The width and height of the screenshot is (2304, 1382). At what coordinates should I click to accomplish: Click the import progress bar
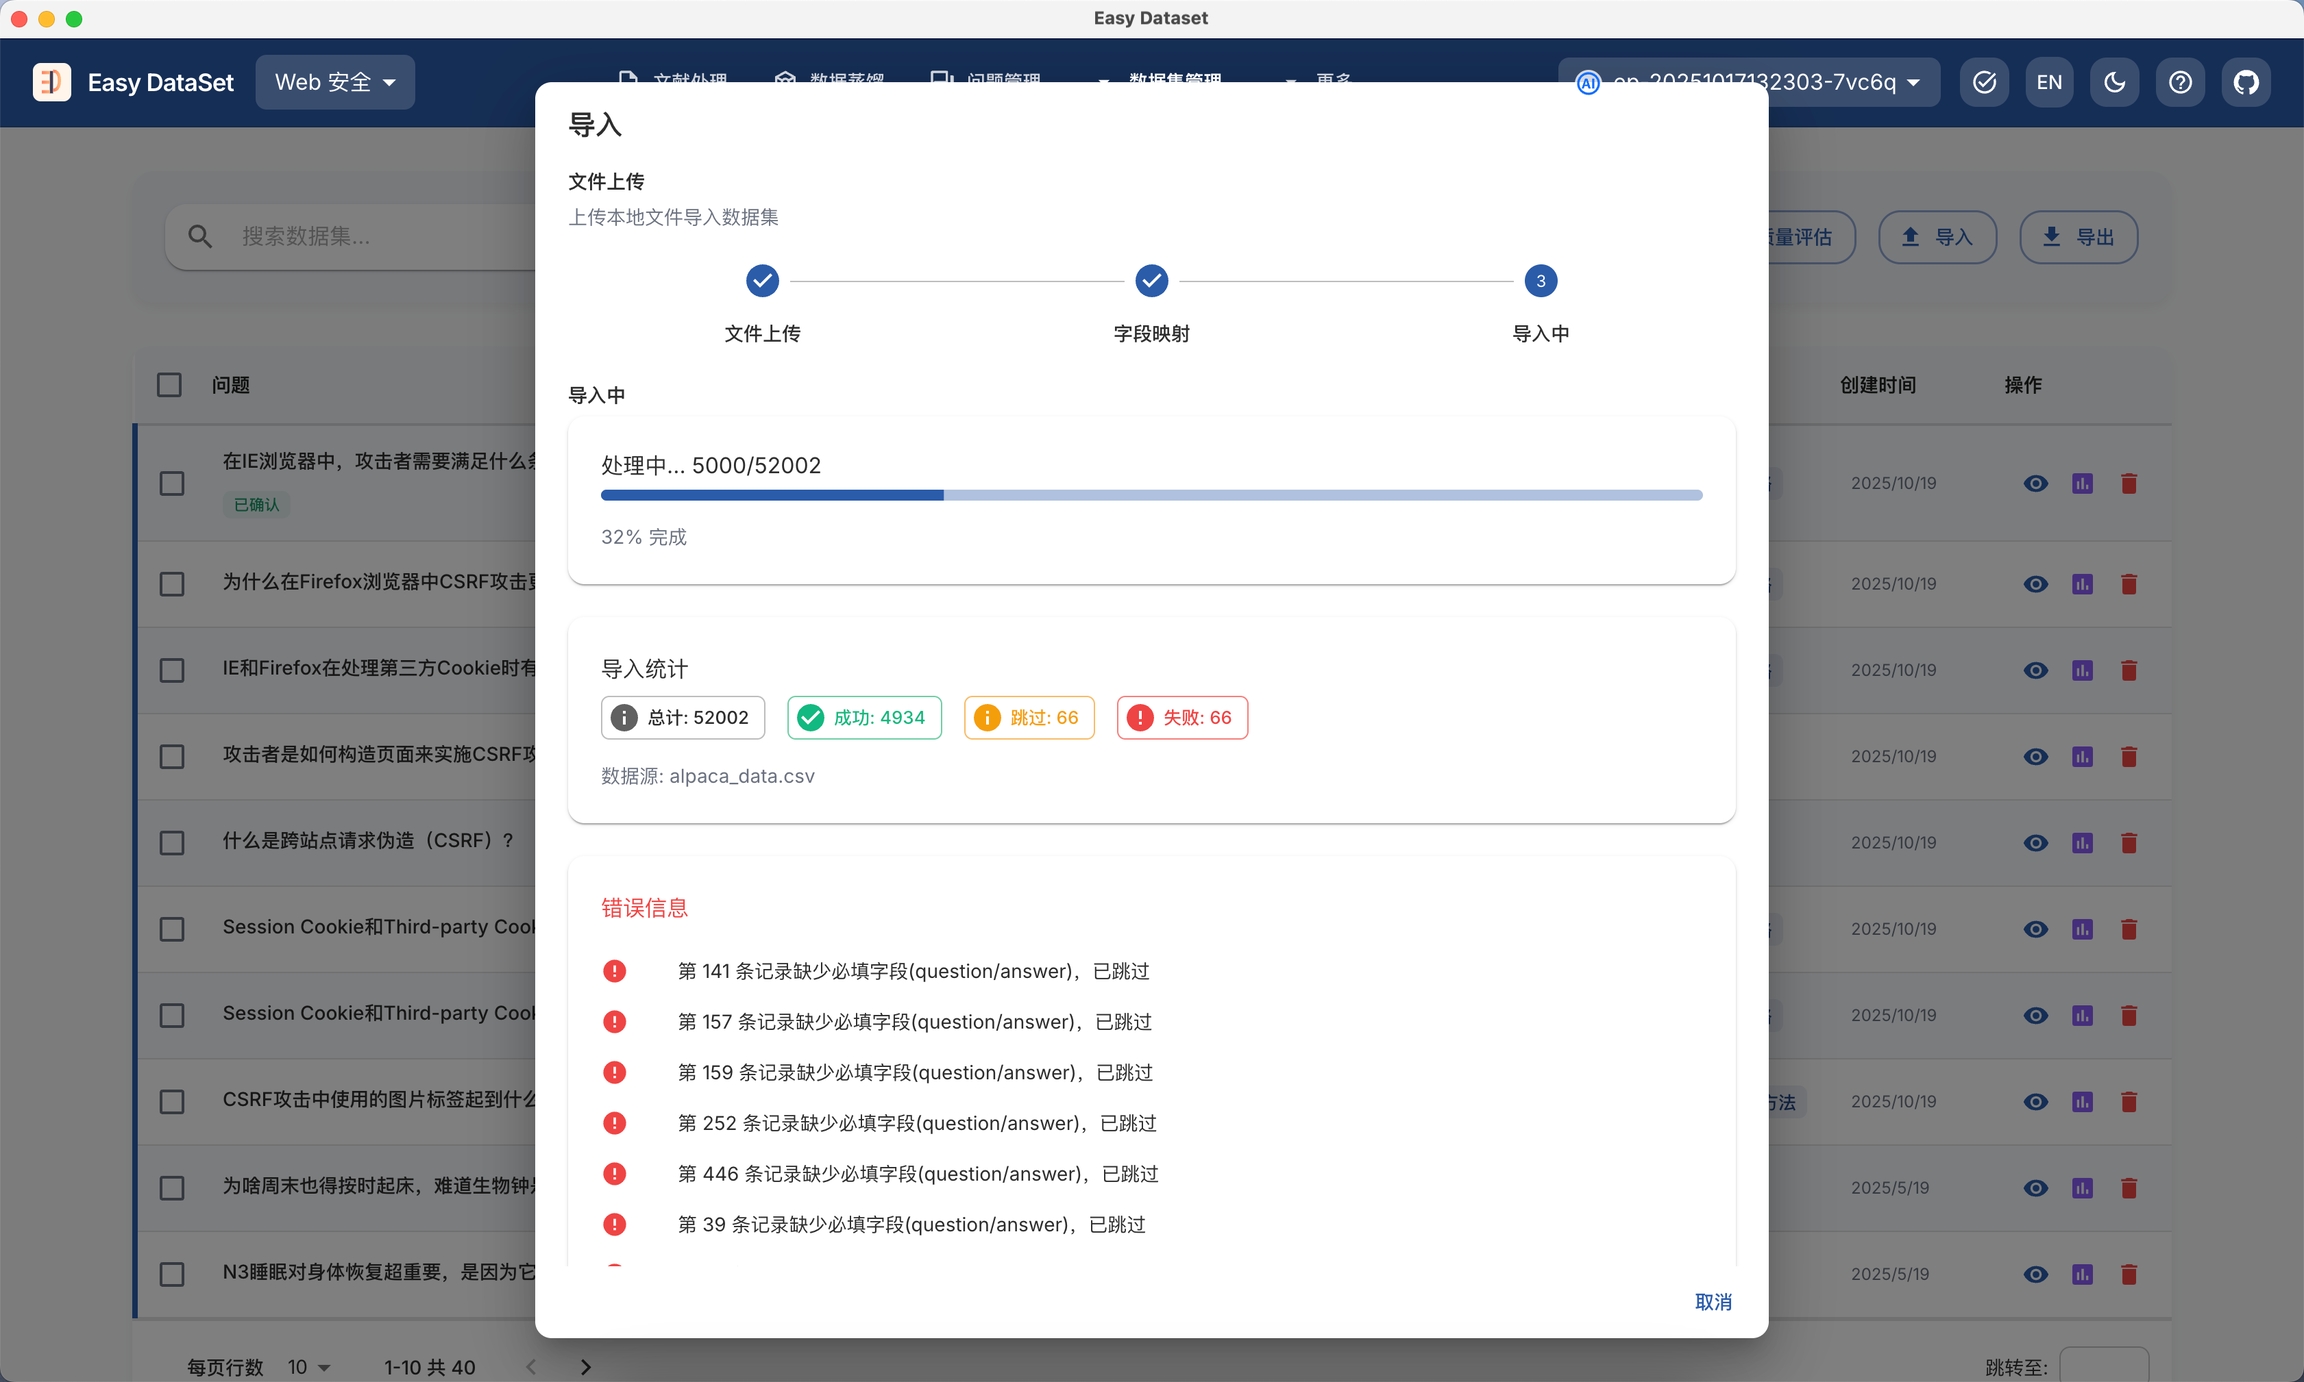pyautogui.click(x=1151, y=495)
